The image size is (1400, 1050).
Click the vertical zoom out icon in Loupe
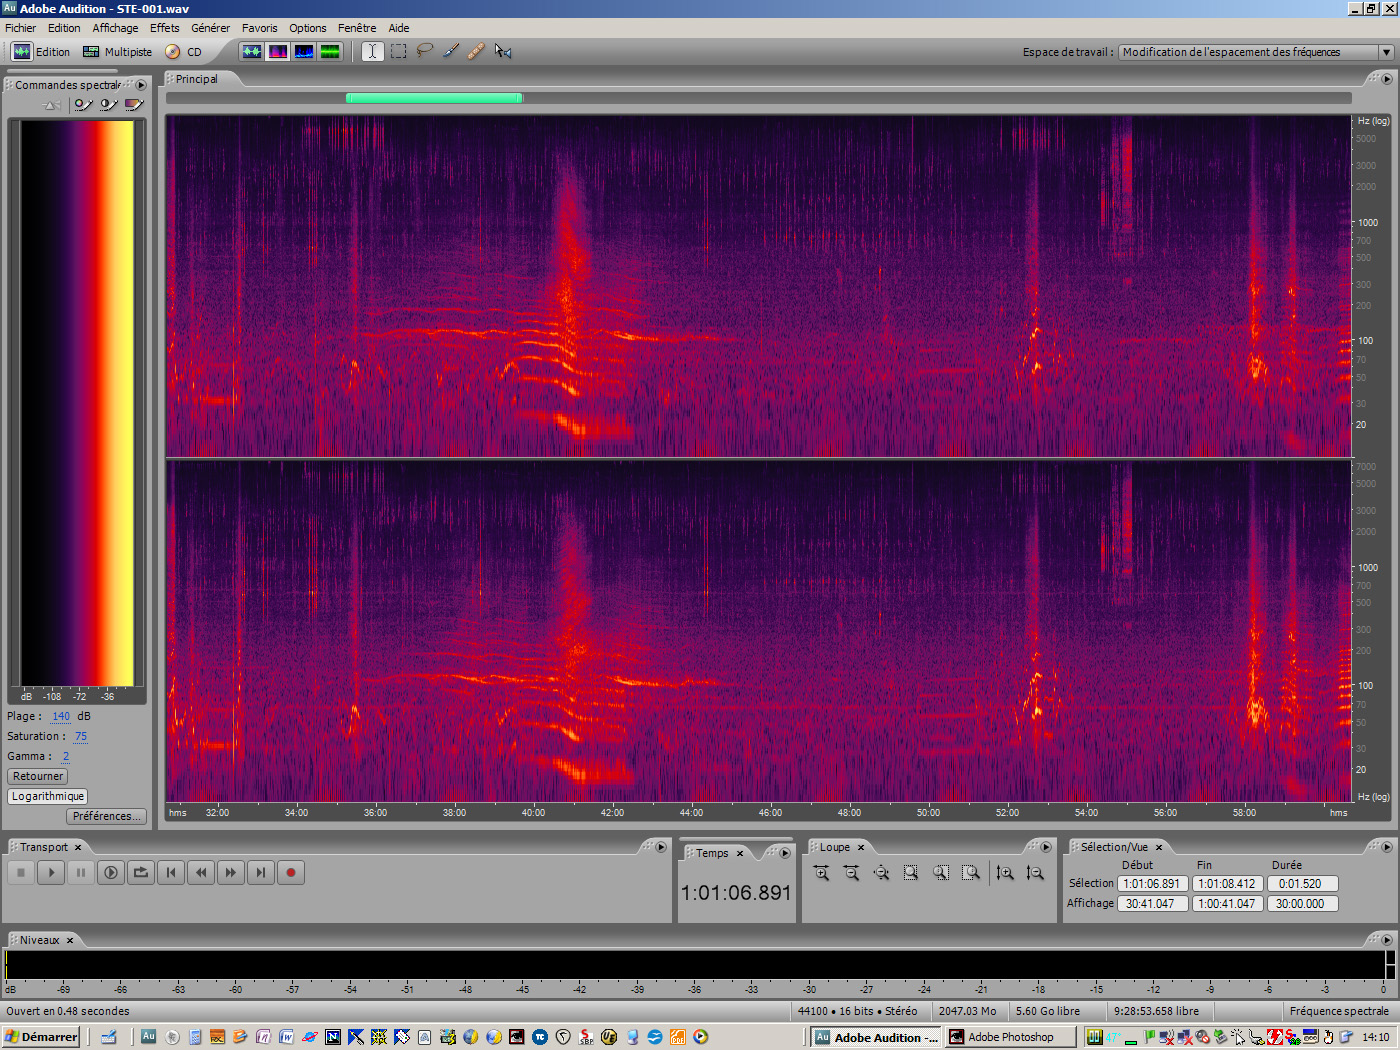point(1036,872)
